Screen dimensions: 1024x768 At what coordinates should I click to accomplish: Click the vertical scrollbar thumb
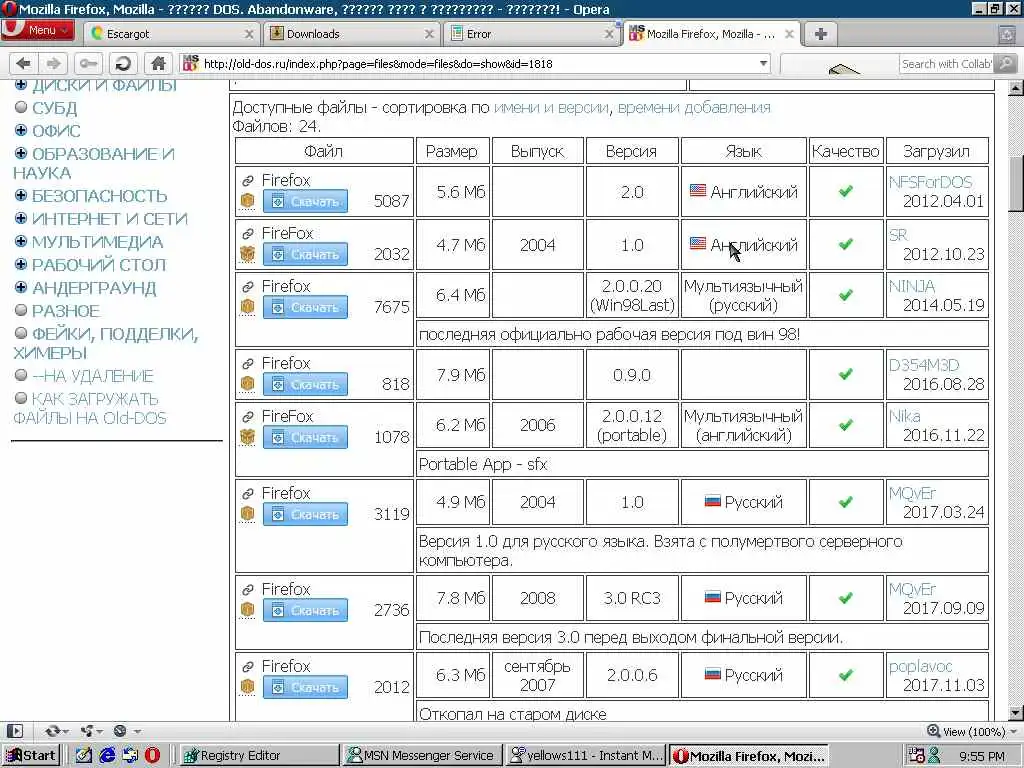coord(1015,184)
